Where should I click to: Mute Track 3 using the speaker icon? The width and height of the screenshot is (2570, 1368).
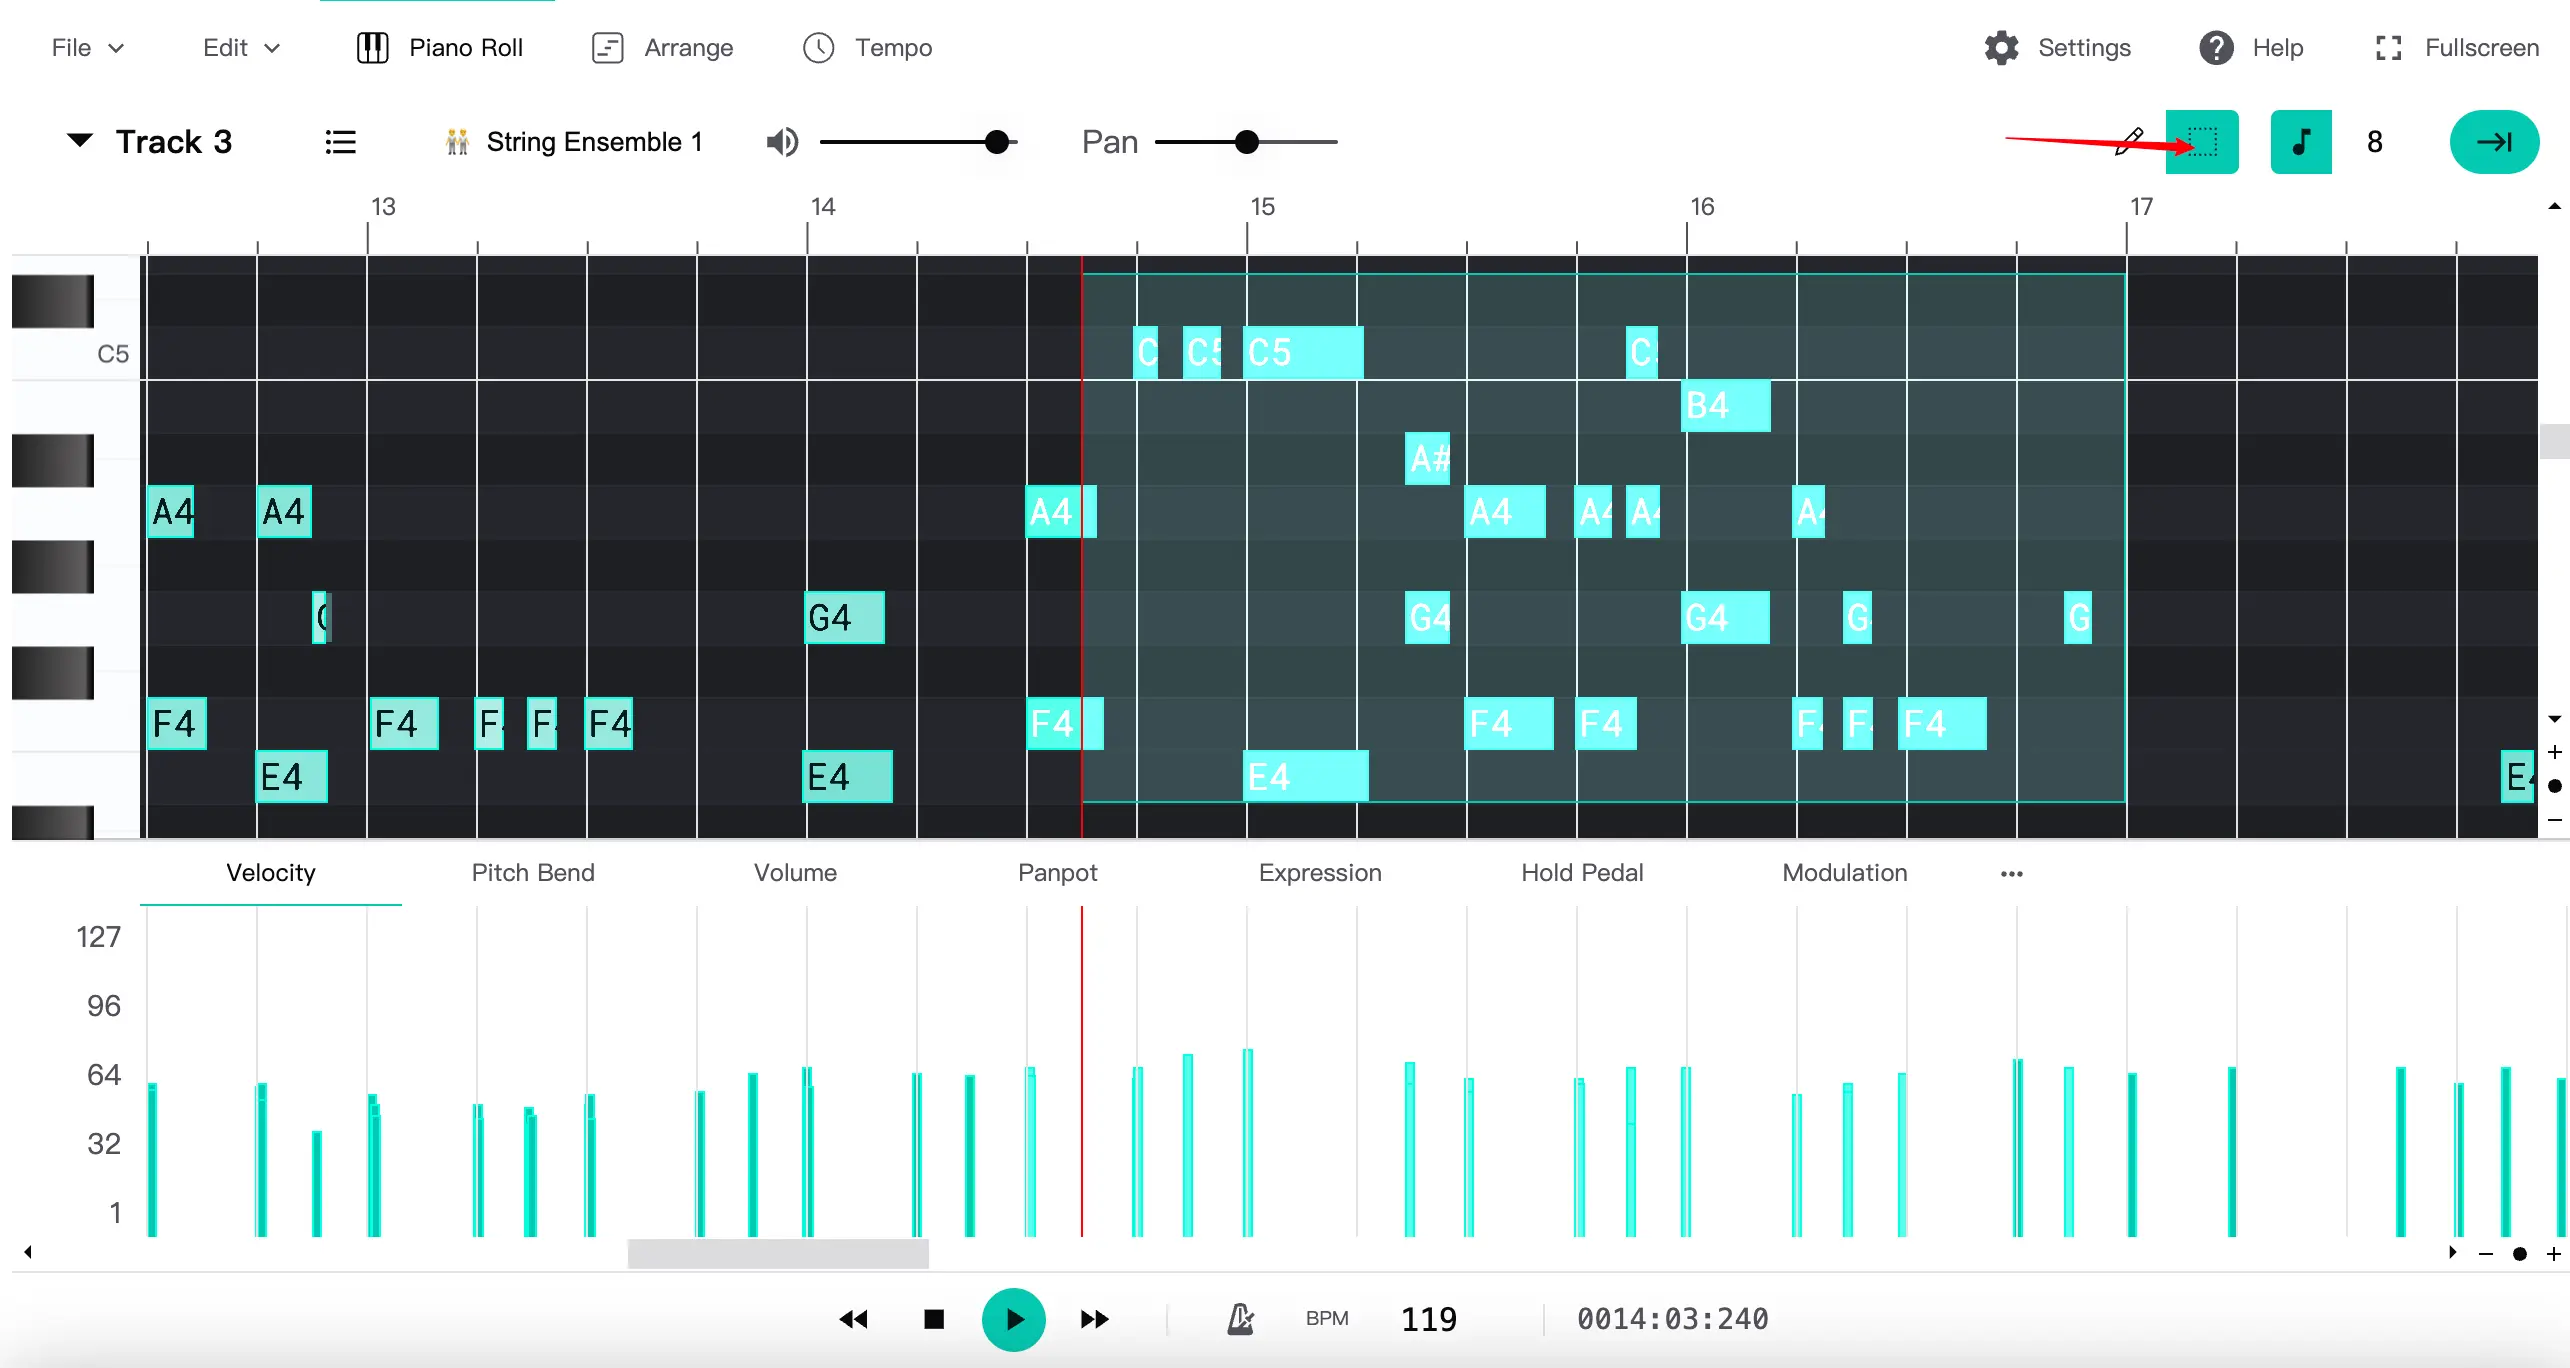click(783, 141)
